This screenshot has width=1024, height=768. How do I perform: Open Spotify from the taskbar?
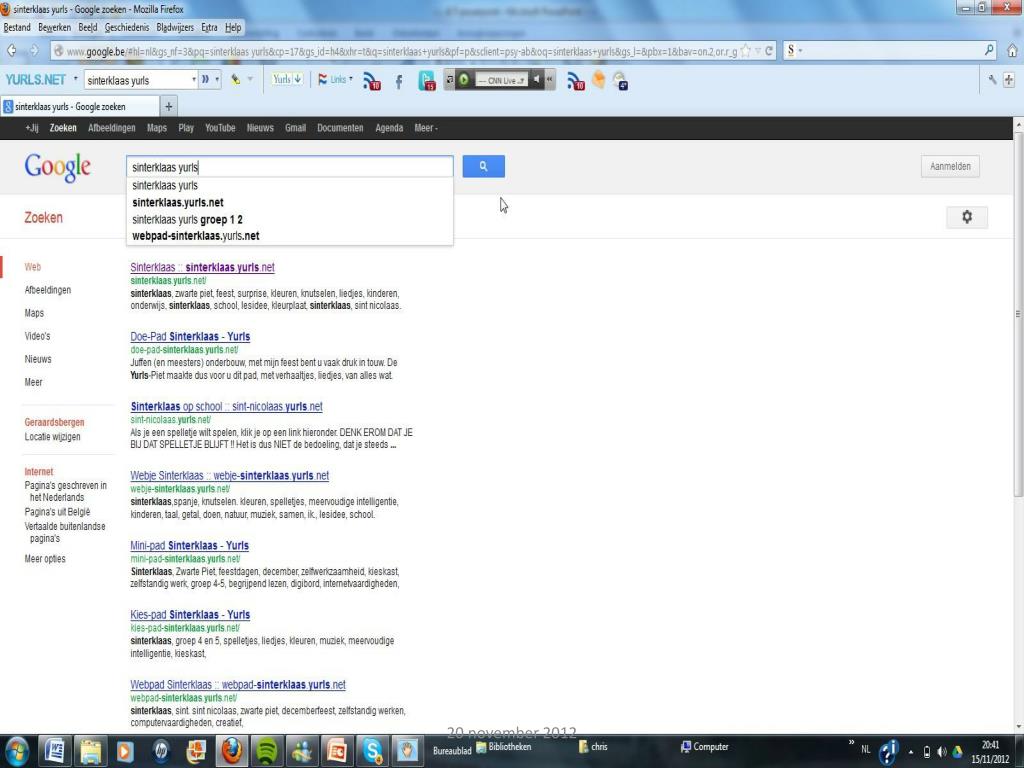pos(266,752)
